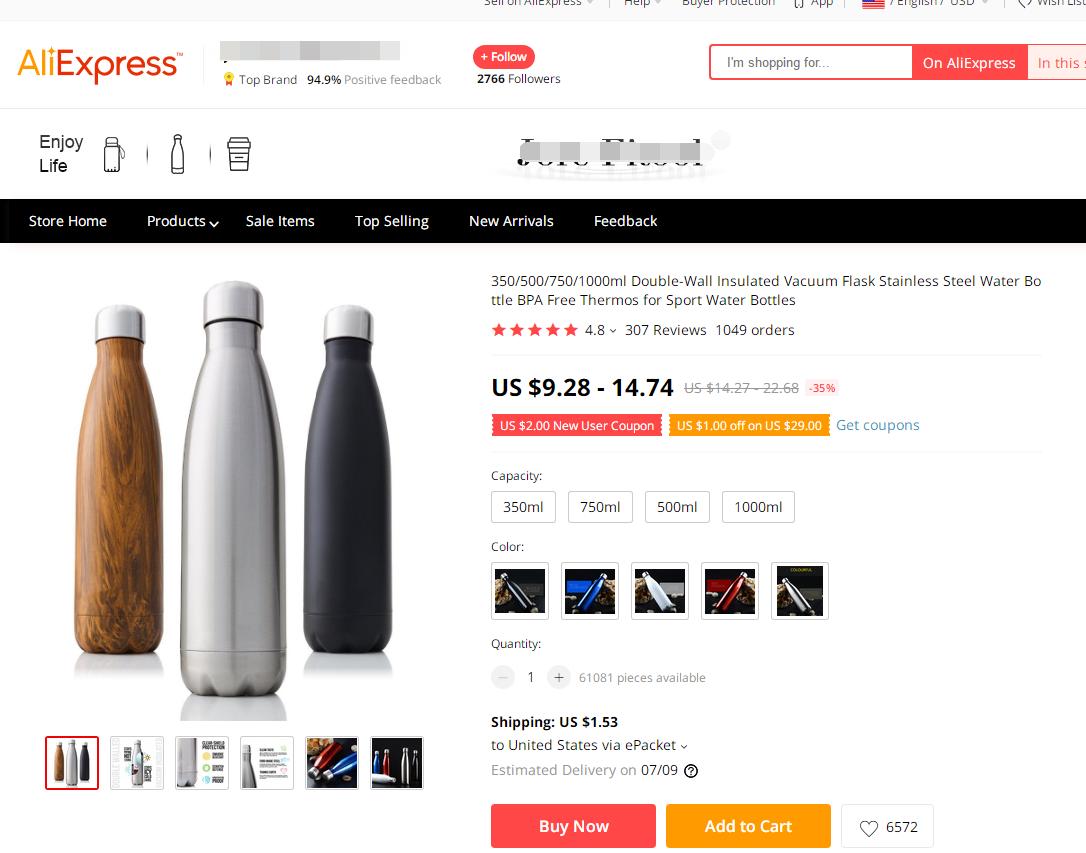Viewport: 1086px width, 853px height.
Task: Select the 350ml capacity option
Action: coord(523,507)
